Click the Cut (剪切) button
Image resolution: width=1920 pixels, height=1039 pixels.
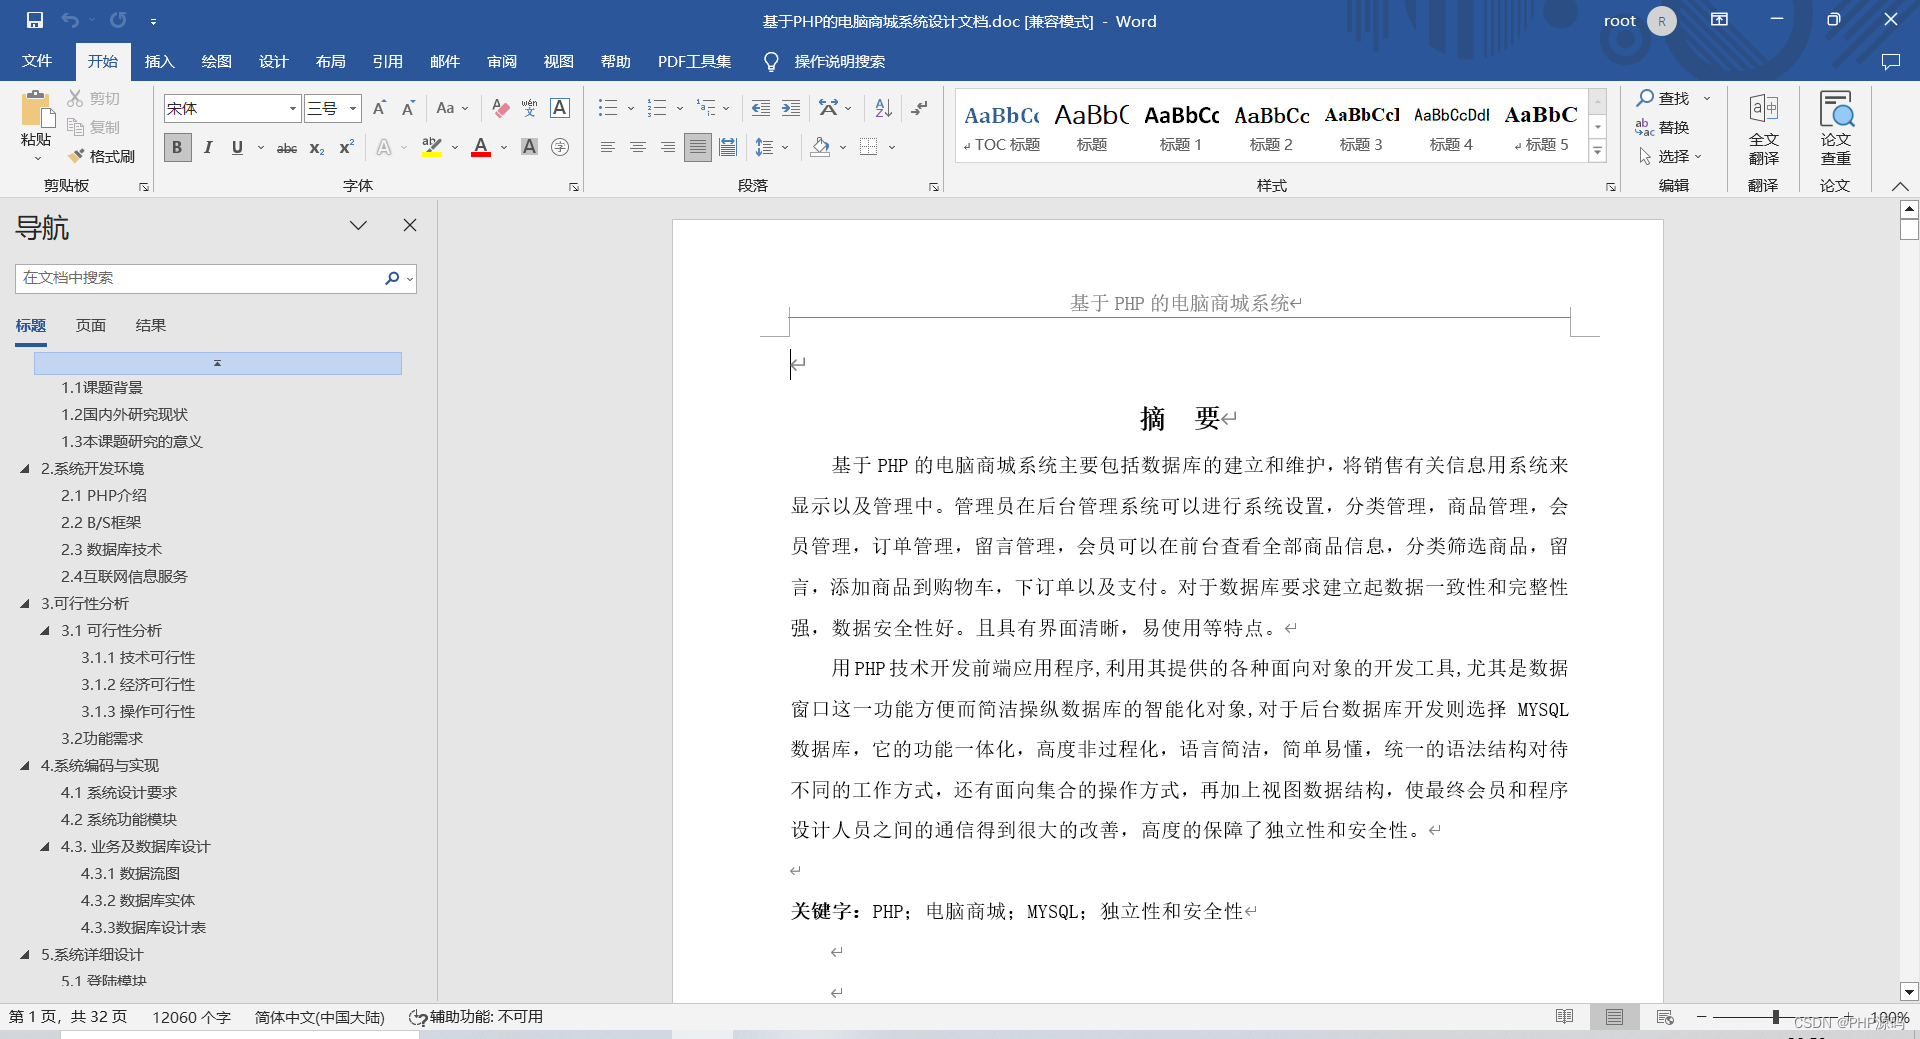point(94,98)
